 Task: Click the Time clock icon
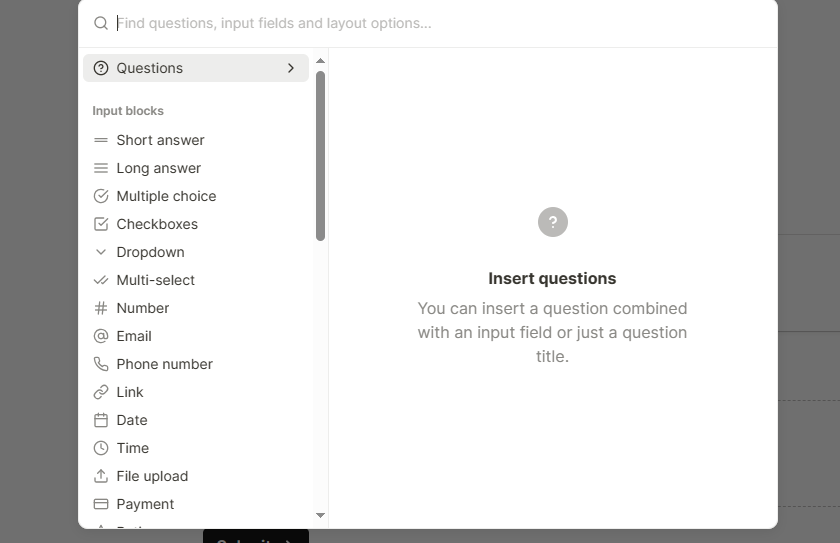[100, 448]
